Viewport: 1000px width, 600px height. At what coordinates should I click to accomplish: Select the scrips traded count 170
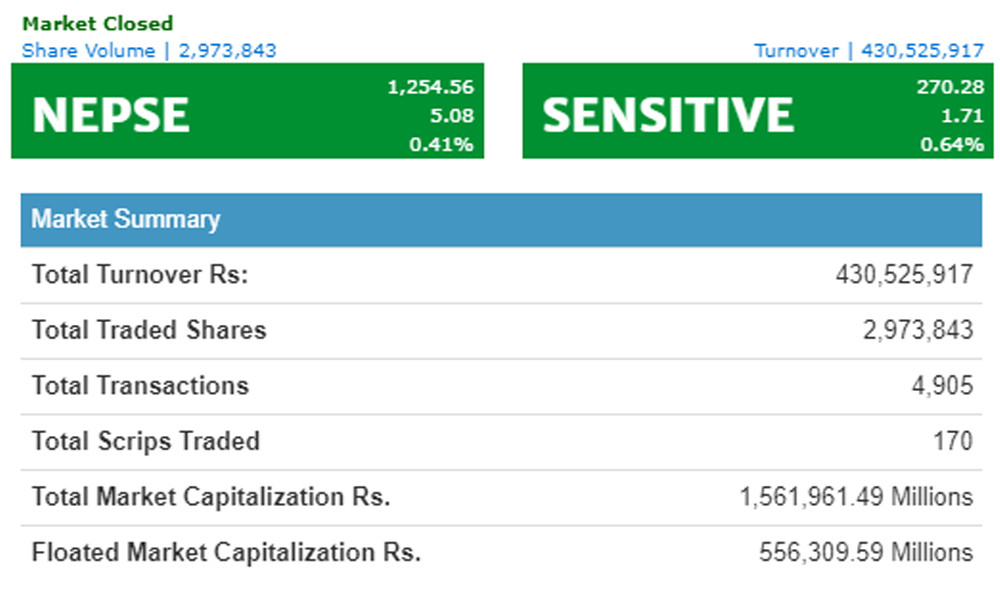click(951, 441)
